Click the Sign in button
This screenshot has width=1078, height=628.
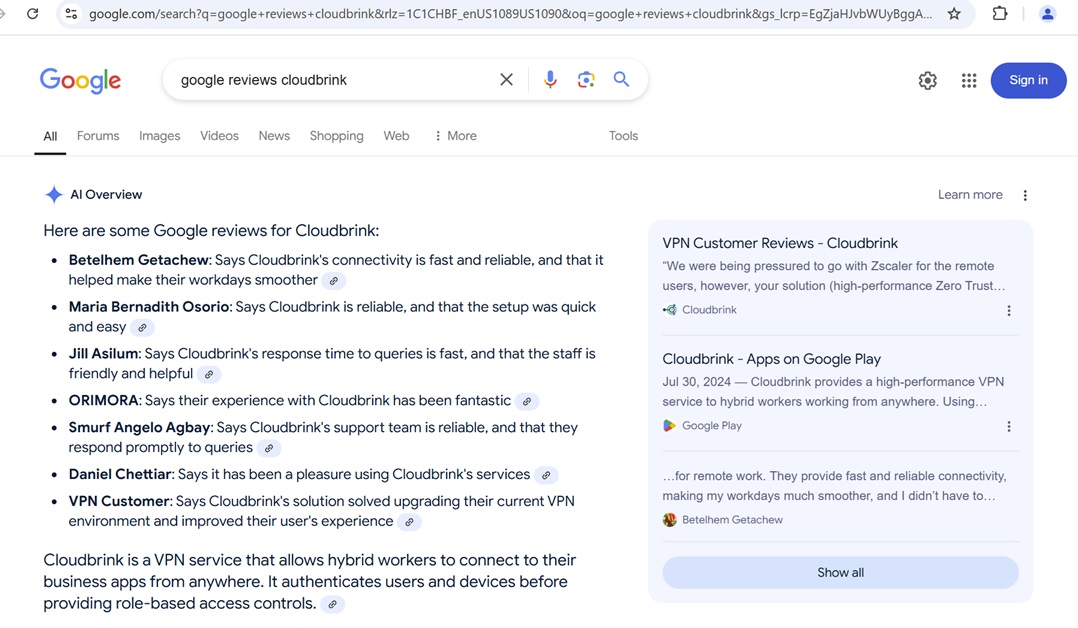point(1028,80)
